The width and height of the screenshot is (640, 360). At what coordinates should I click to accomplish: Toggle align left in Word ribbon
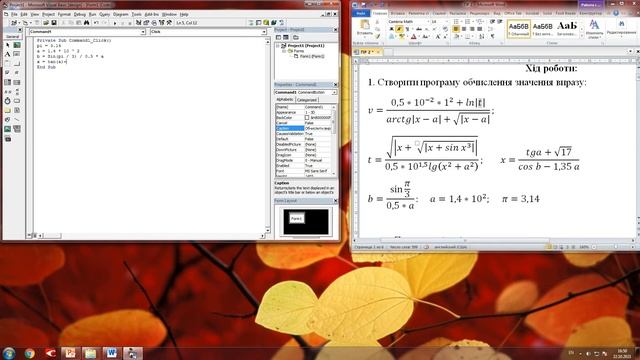(456, 29)
